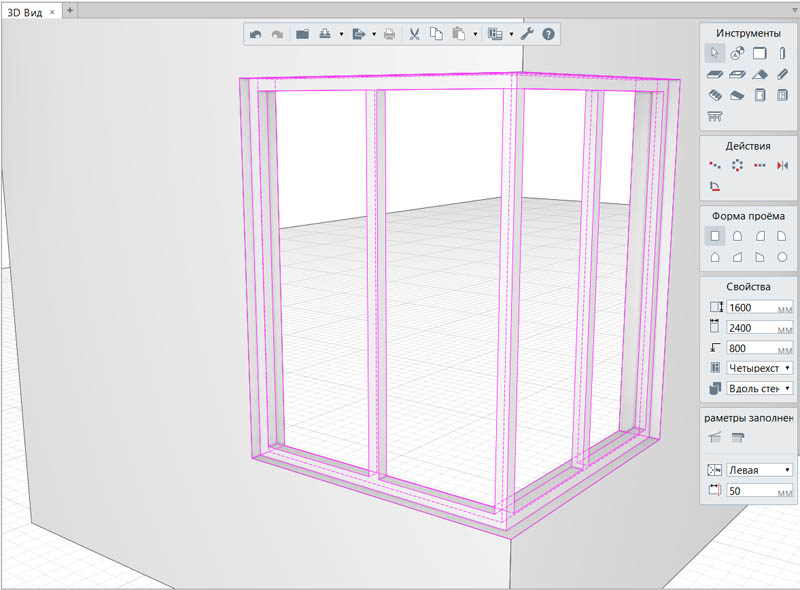Select the primitives shapes tool

(x=737, y=53)
